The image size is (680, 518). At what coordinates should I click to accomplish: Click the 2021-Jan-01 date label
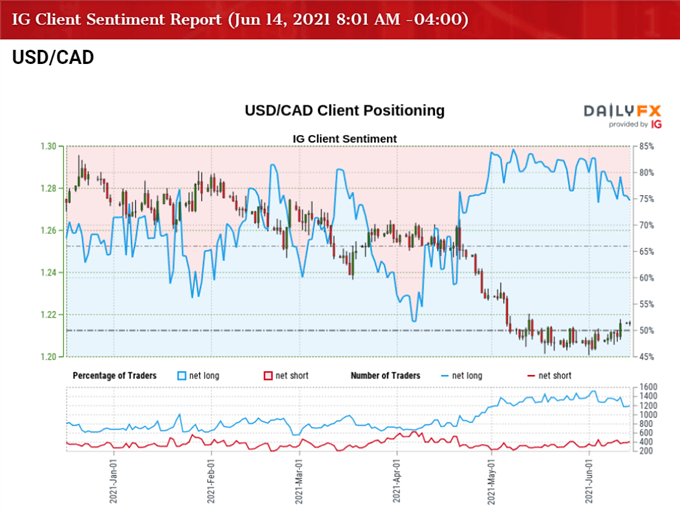pyautogui.click(x=113, y=482)
